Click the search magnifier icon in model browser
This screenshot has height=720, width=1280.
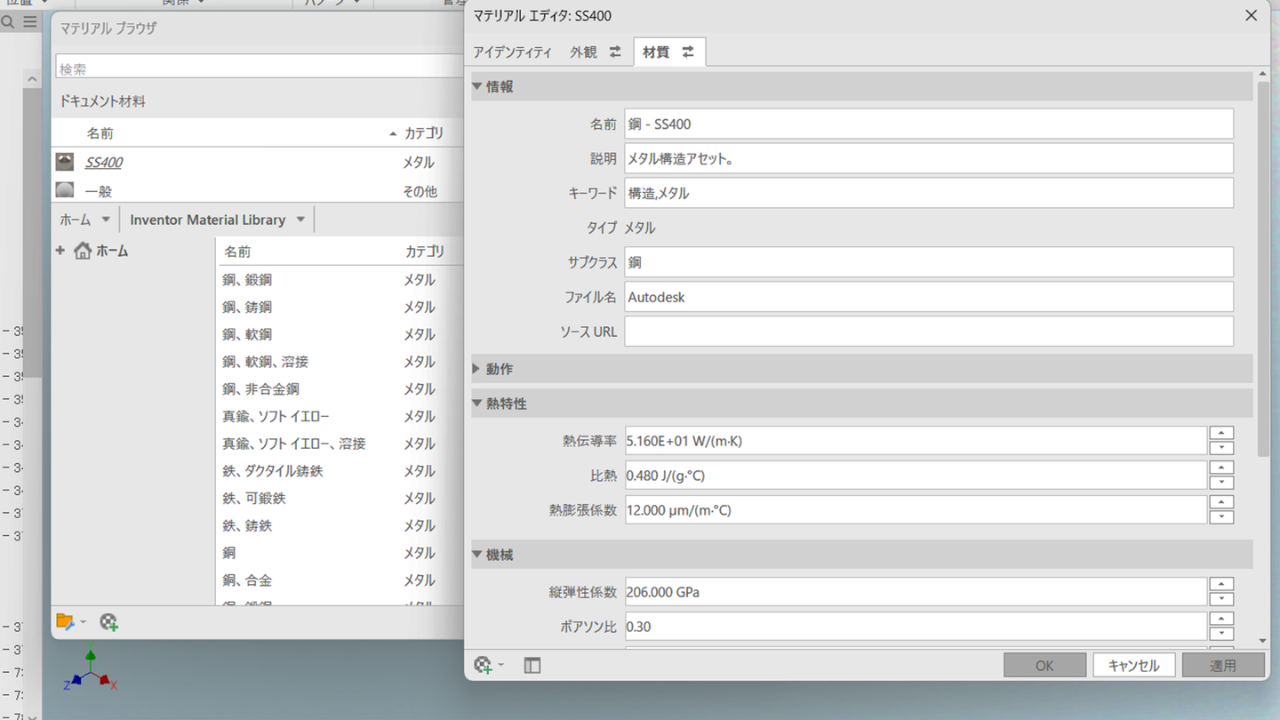coord(8,21)
